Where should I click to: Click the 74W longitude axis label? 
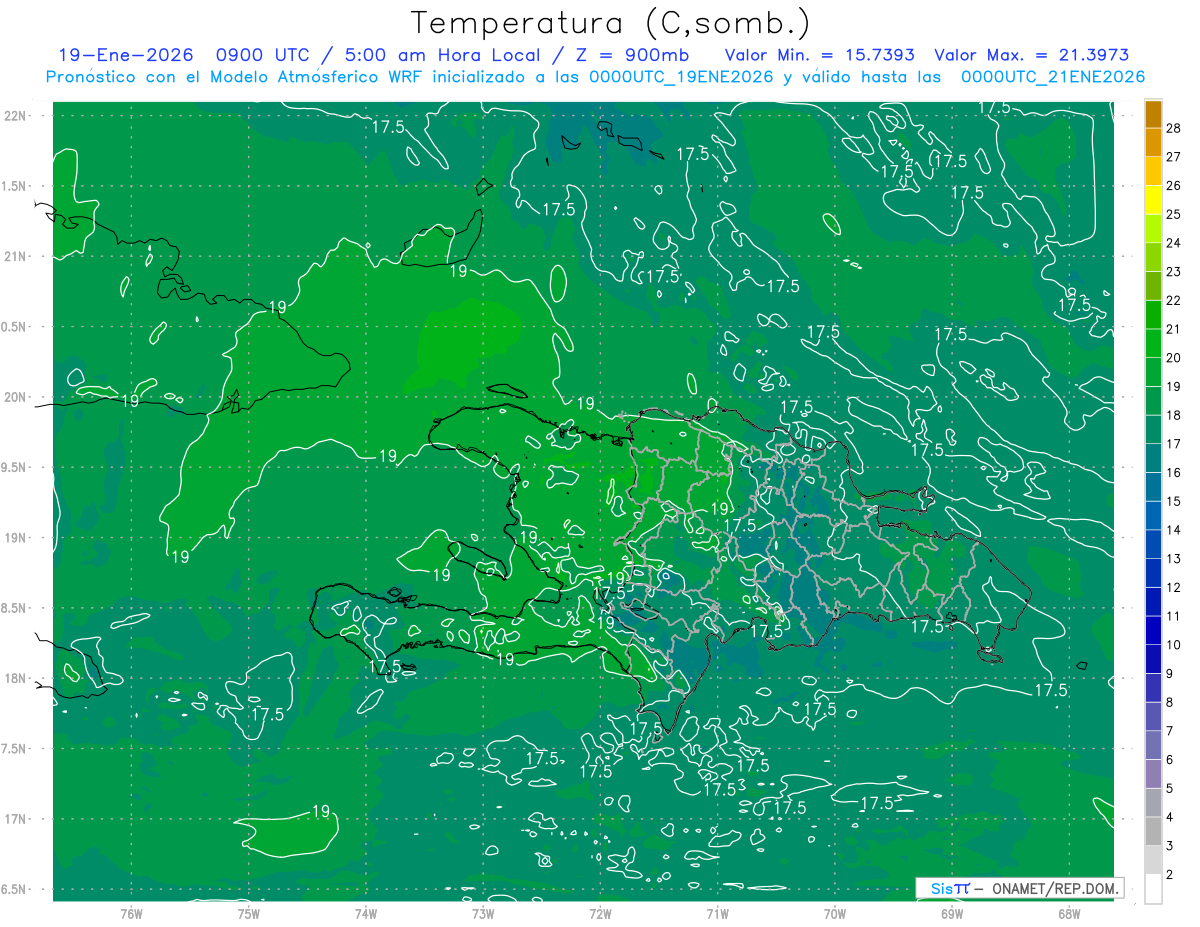(x=365, y=913)
